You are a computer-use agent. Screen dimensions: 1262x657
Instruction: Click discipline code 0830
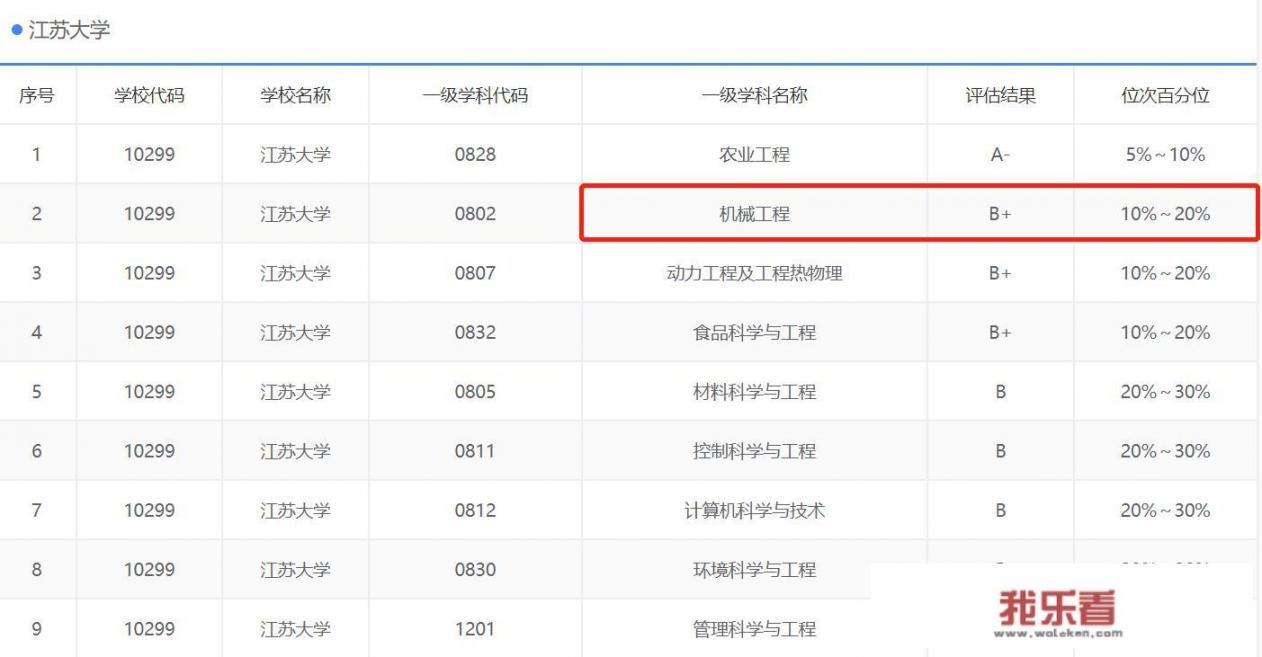pyautogui.click(x=475, y=569)
